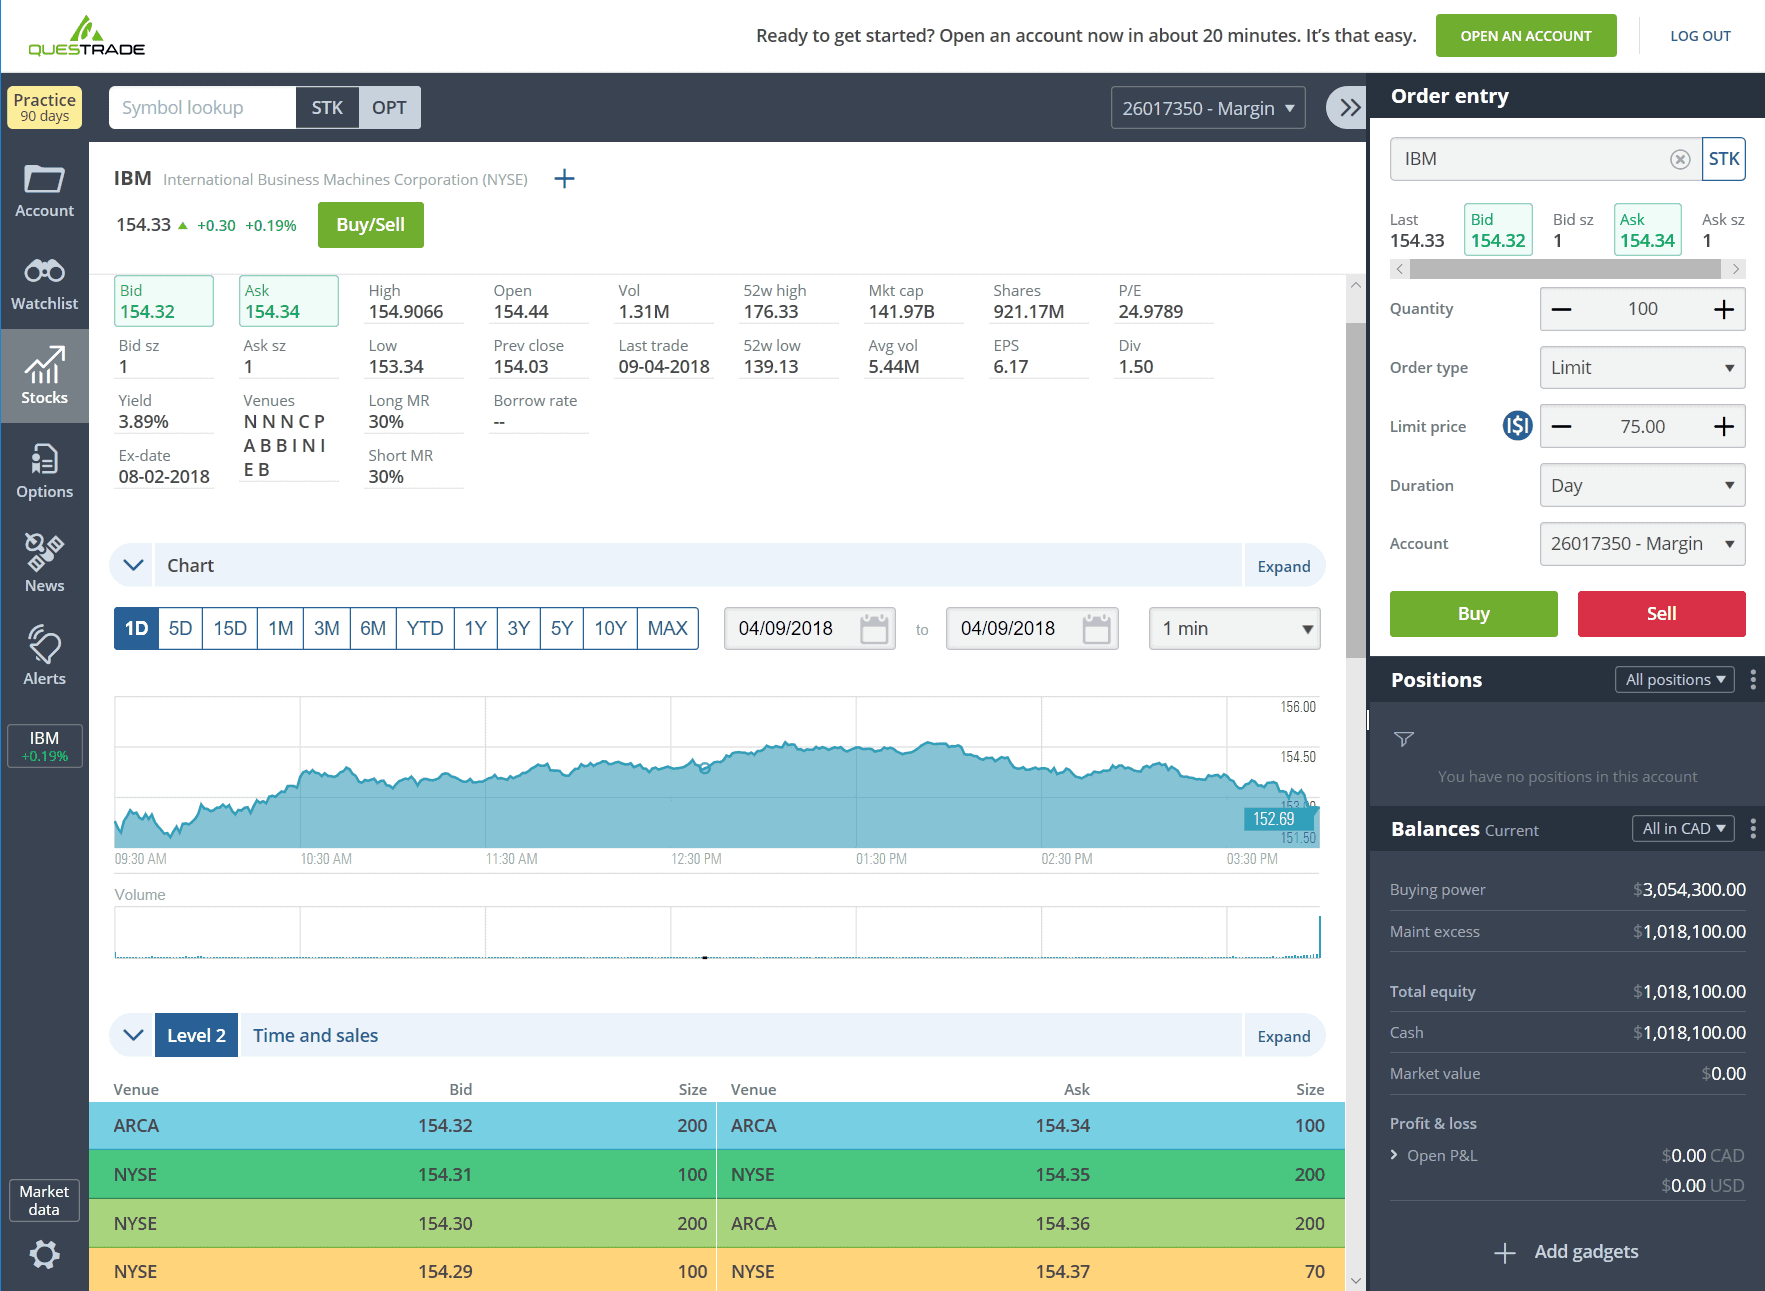
Task: Select the 5Y chart range tab
Action: click(562, 628)
